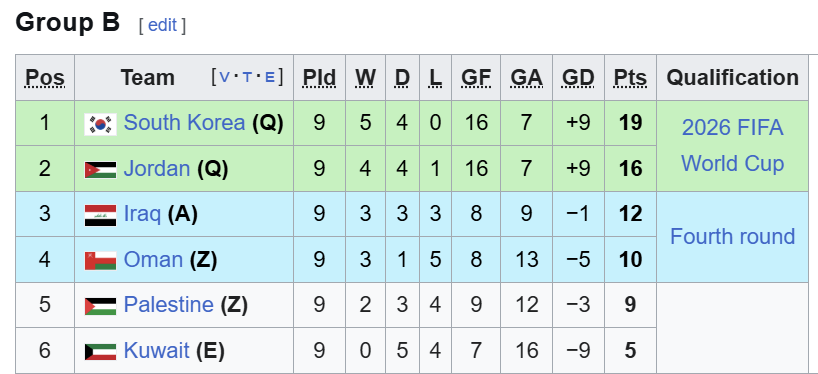
Task: Open the Jordan team link
Action: [157, 168]
